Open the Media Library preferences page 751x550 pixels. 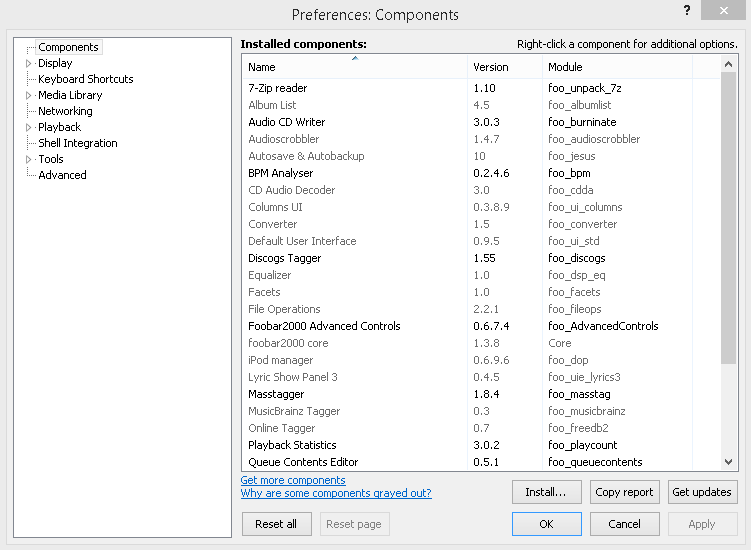click(70, 95)
